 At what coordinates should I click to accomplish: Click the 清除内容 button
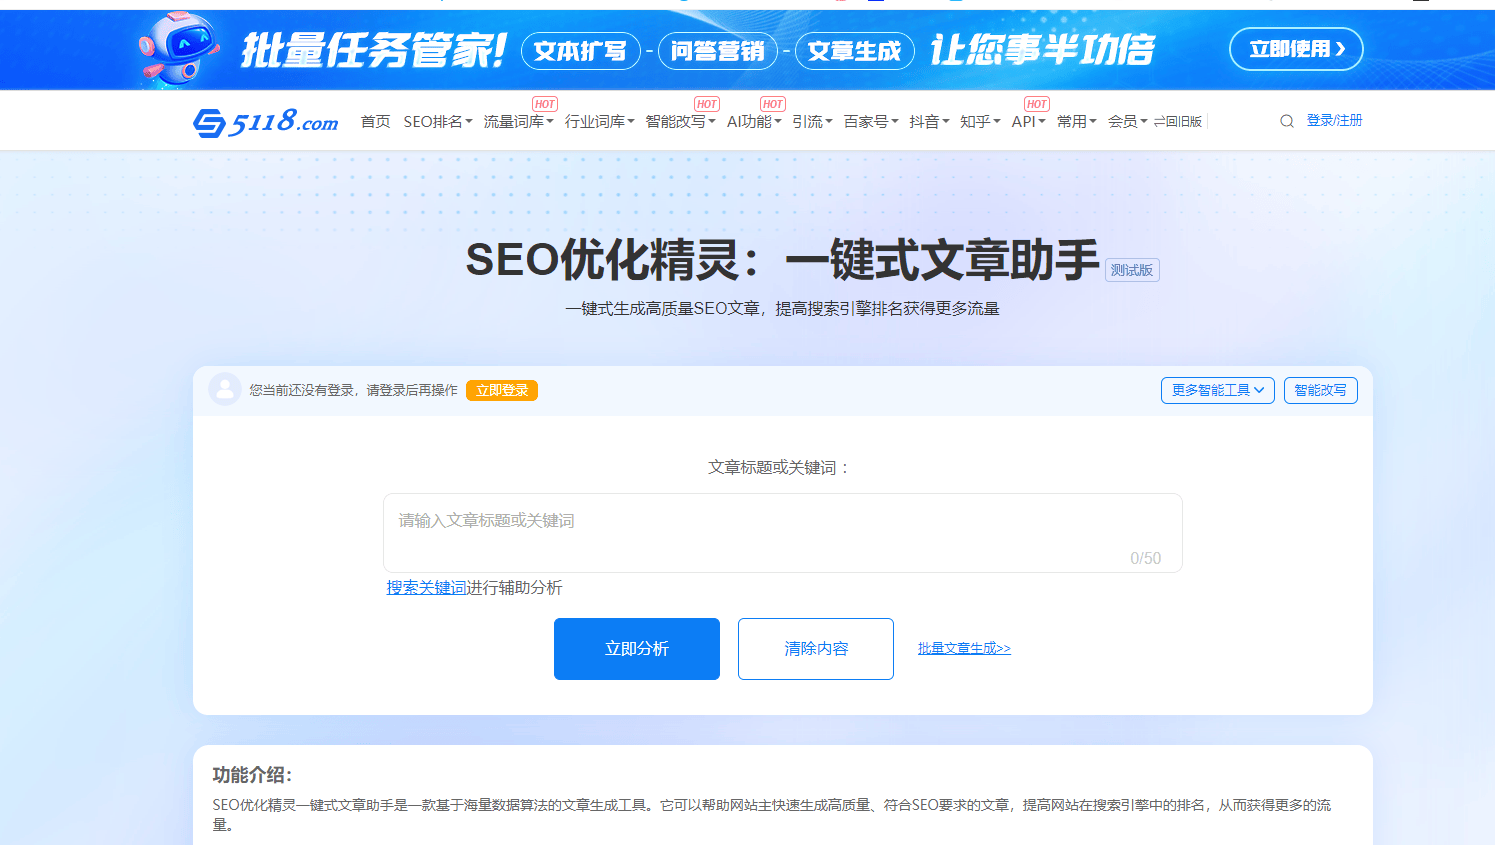(815, 648)
